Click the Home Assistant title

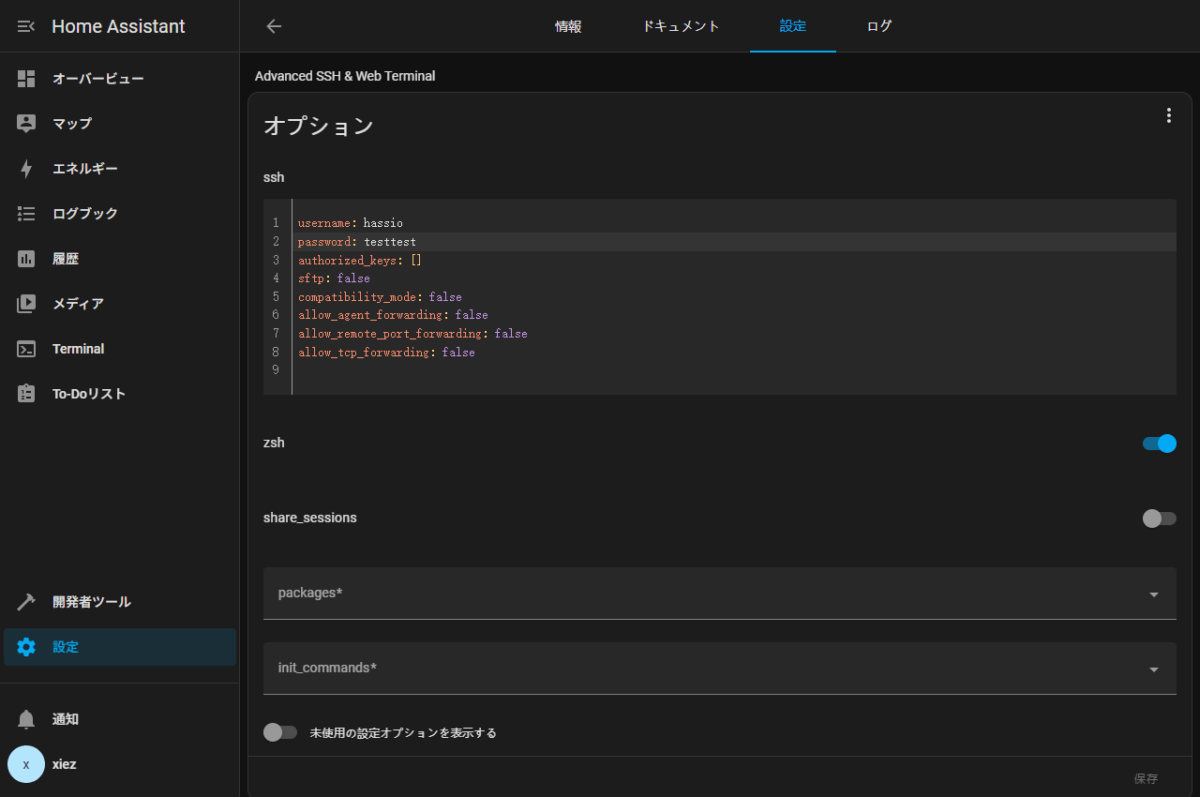point(118,26)
